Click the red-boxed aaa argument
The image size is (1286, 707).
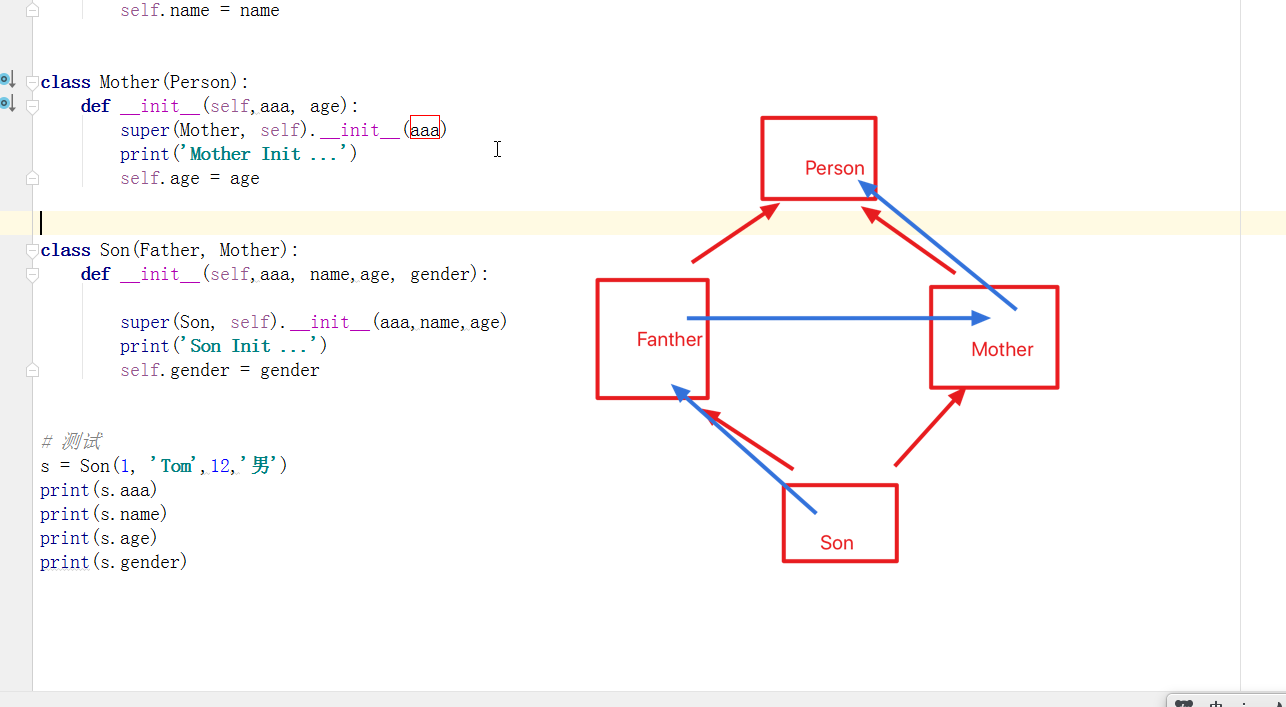[425, 130]
